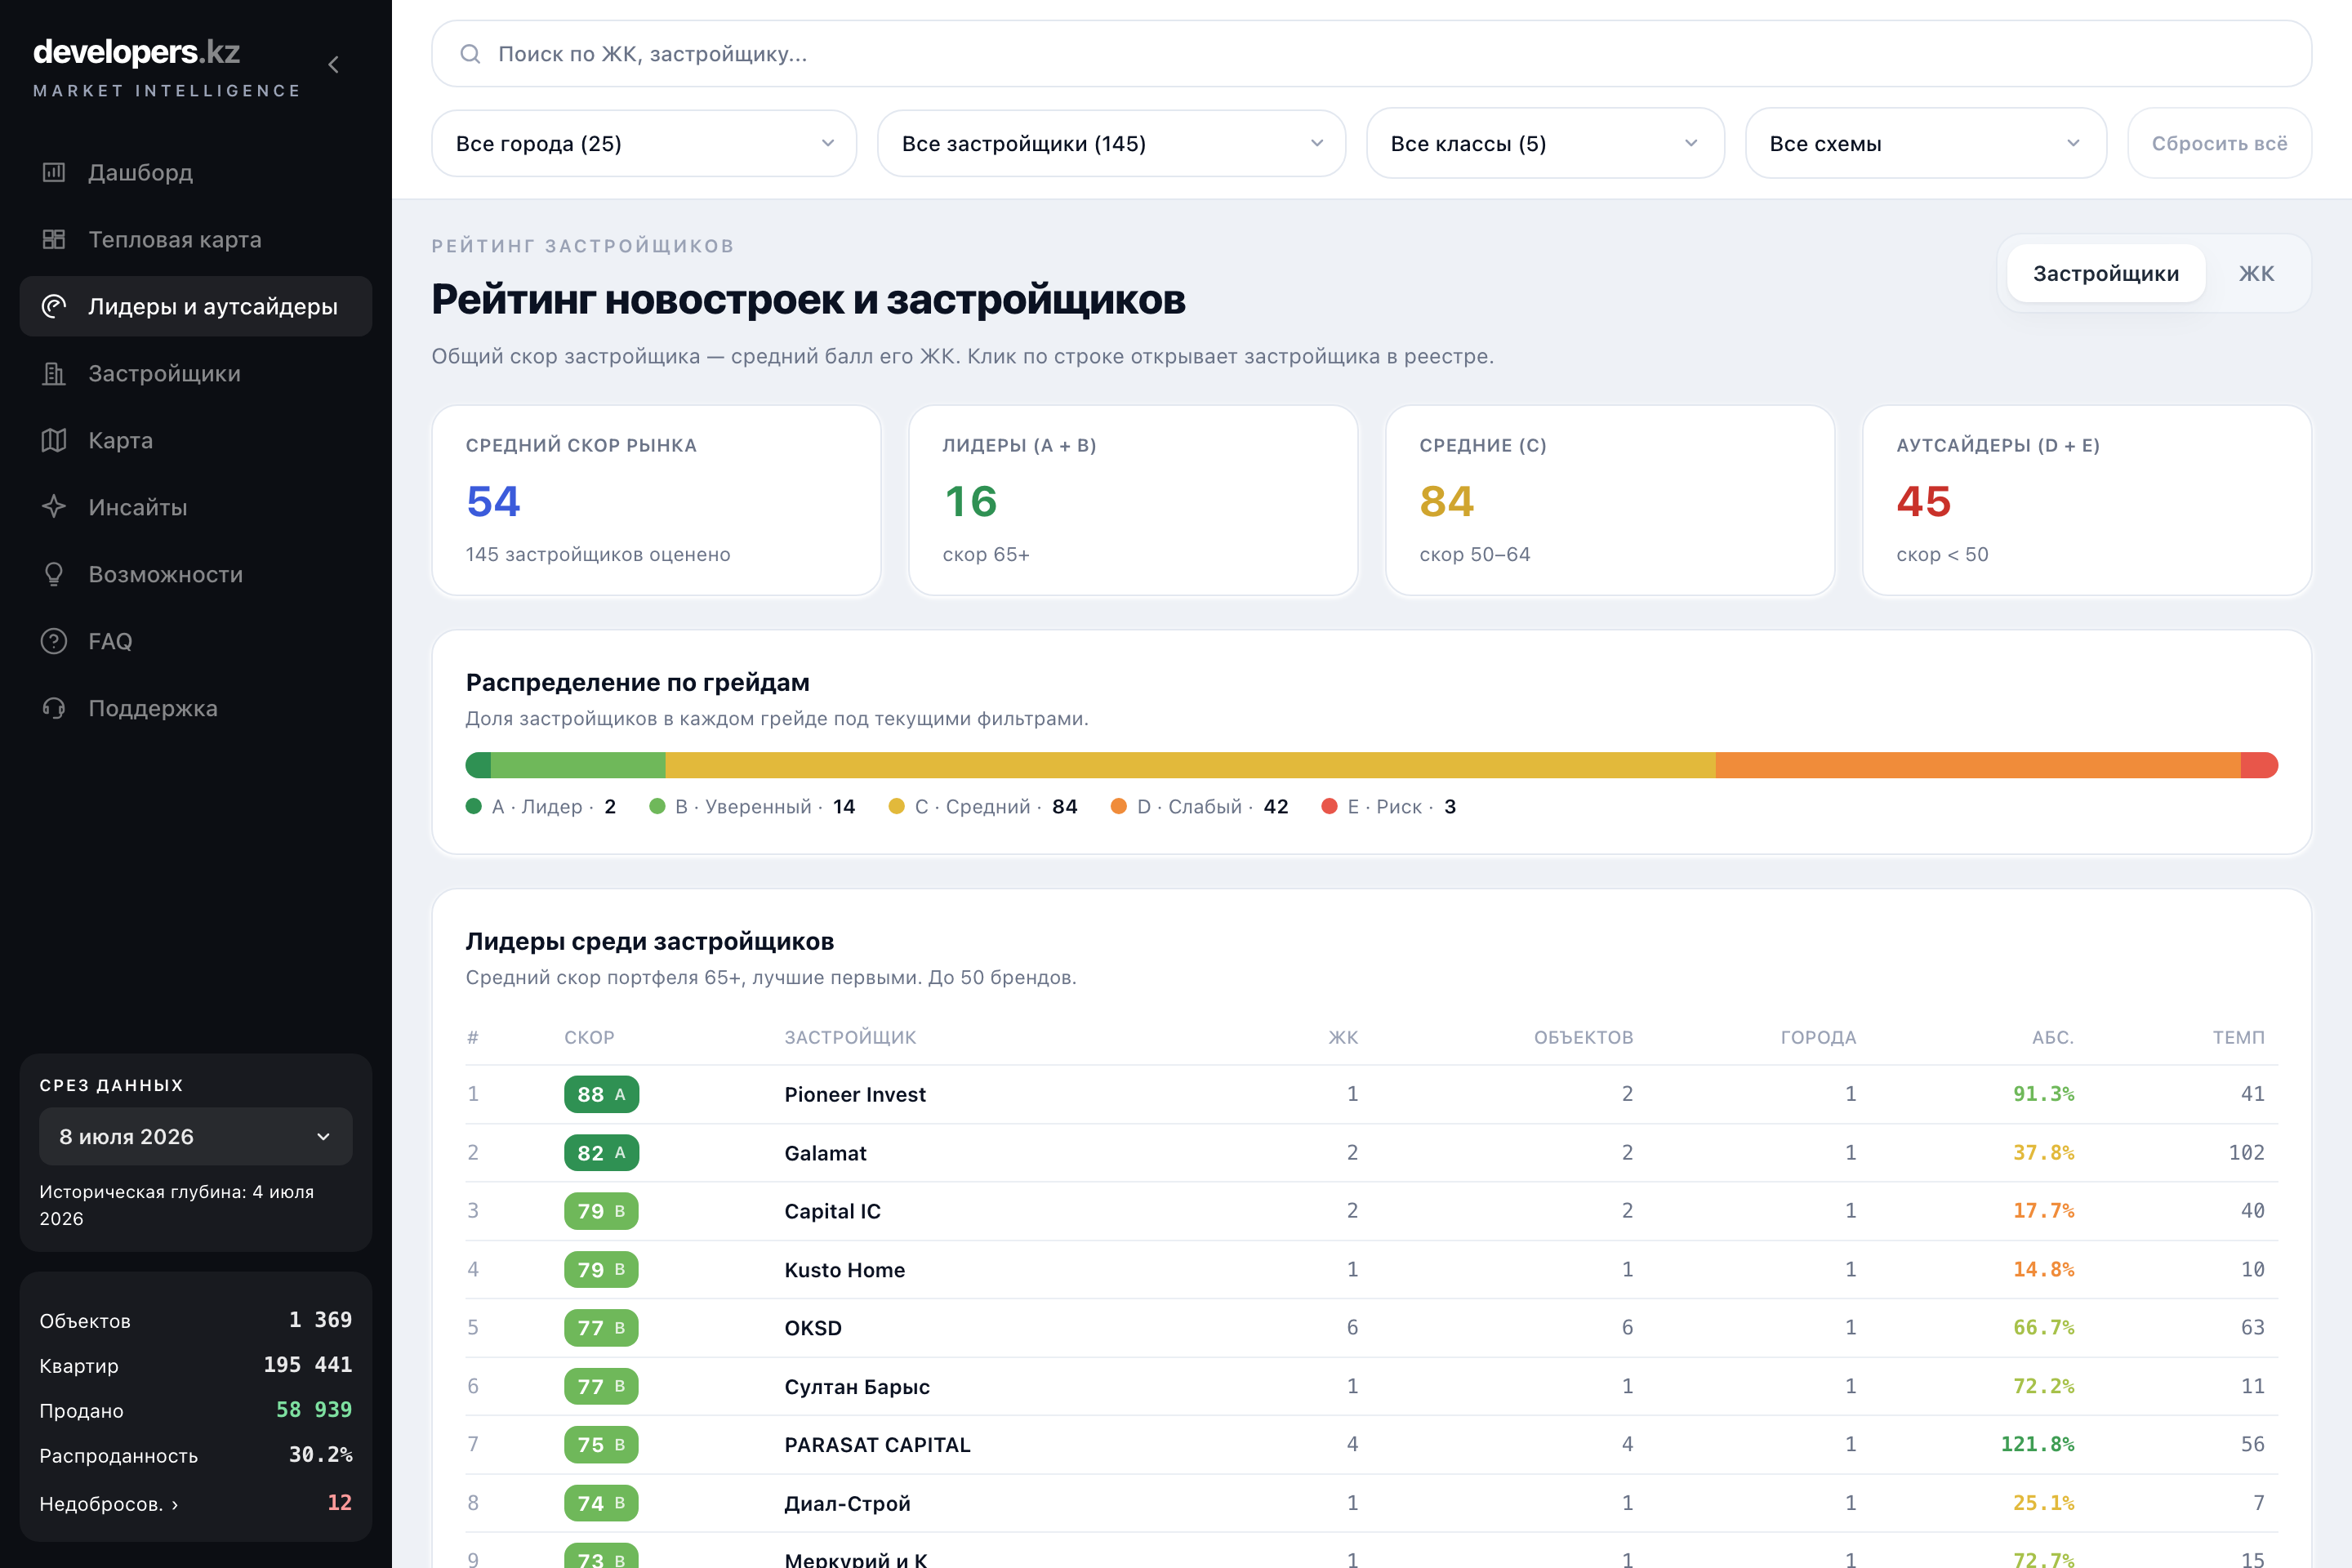
Task: Click the 88 A score badge
Action: pyautogui.click(x=601, y=1094)
